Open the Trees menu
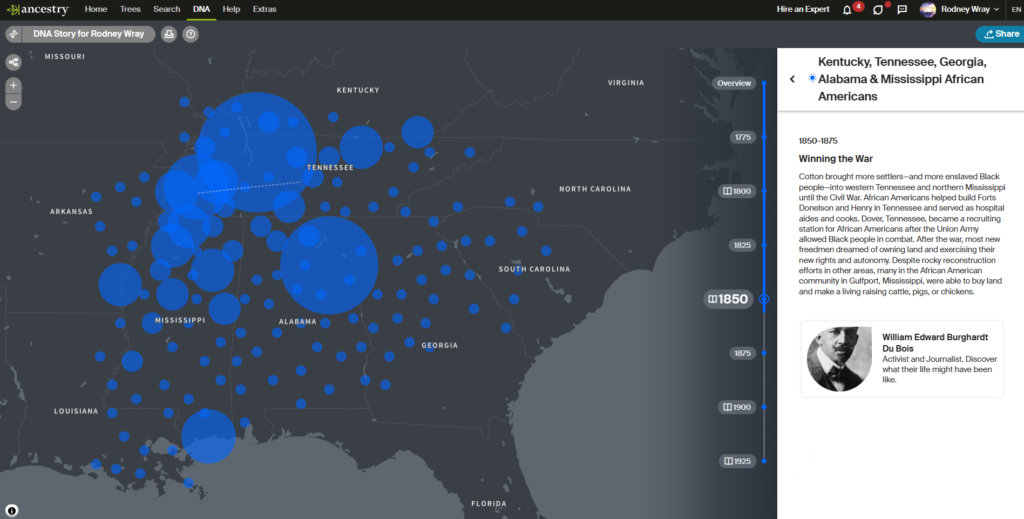Screen dimensions: 1024x519 coord(130,9)
